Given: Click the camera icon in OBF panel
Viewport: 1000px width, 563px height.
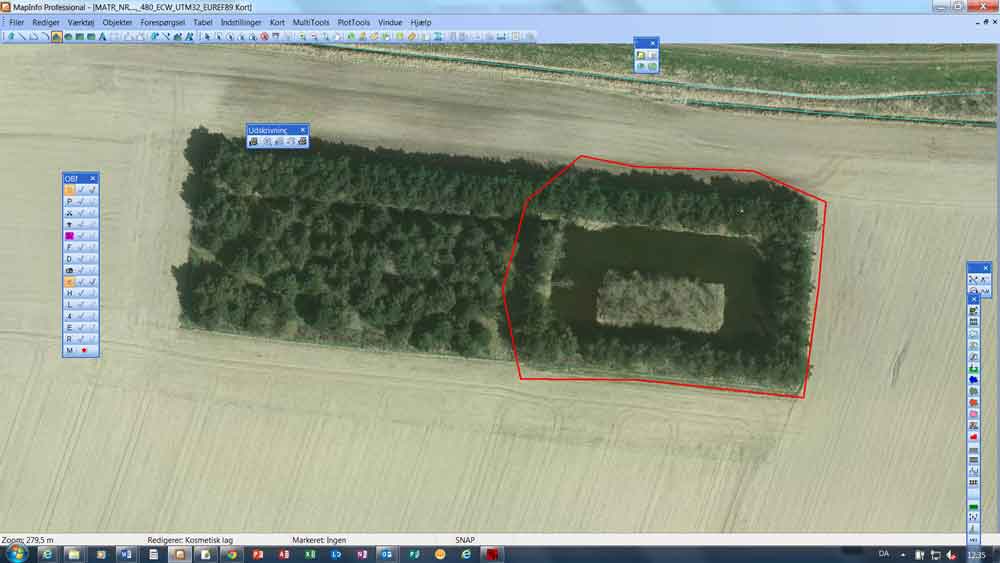Looking at the screenshot, I should [x=69, y=270].
